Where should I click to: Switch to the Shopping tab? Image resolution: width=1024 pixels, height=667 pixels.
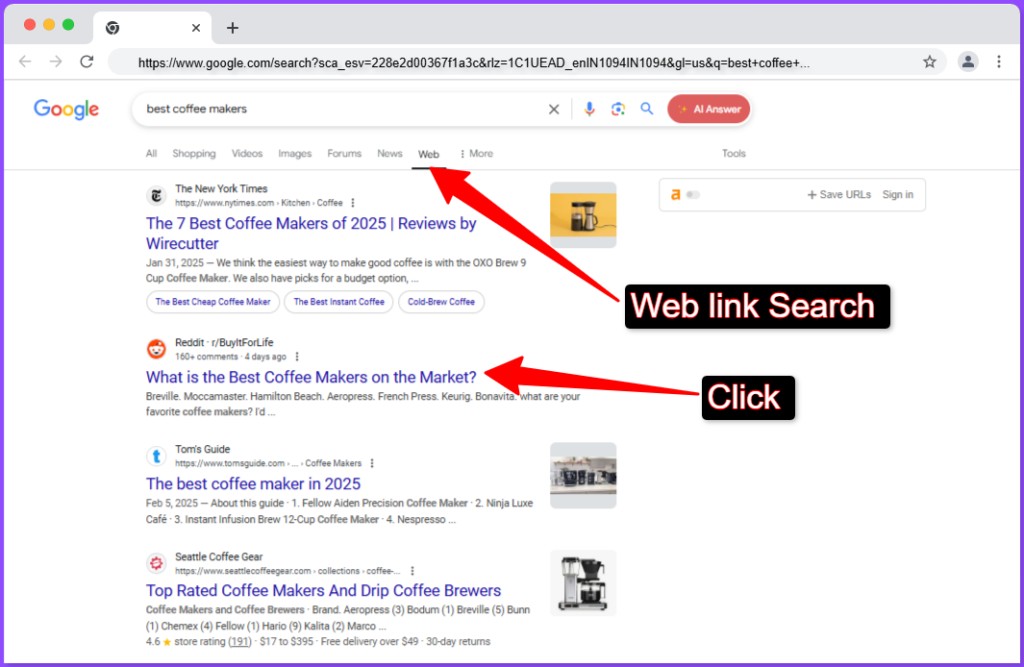pos(194,154)
